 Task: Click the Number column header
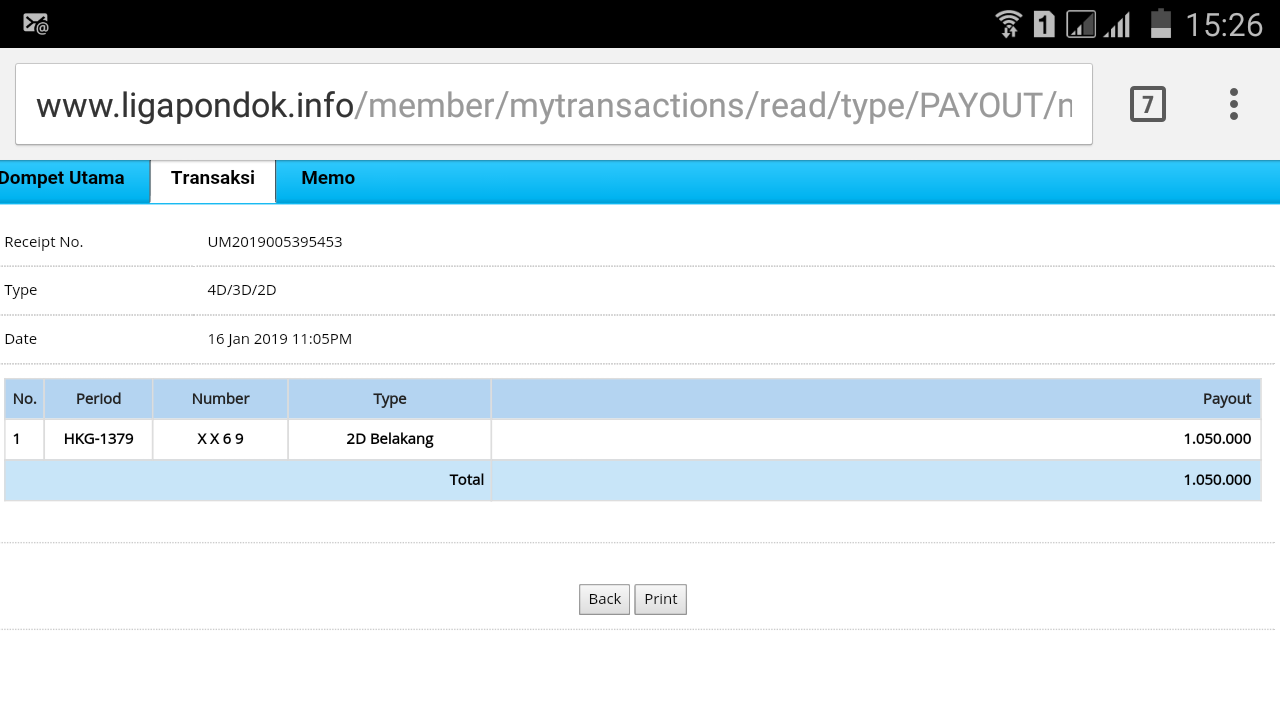pos(220,399)
